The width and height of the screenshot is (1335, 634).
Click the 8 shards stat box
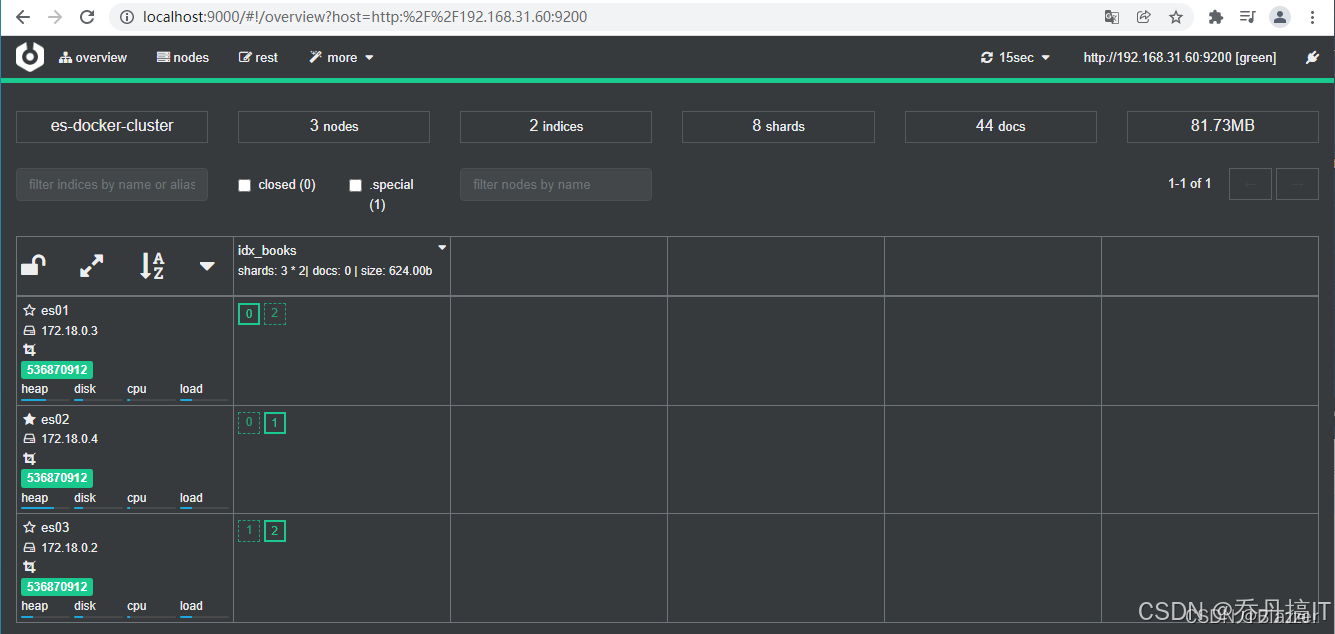click(x=778, y=126)
